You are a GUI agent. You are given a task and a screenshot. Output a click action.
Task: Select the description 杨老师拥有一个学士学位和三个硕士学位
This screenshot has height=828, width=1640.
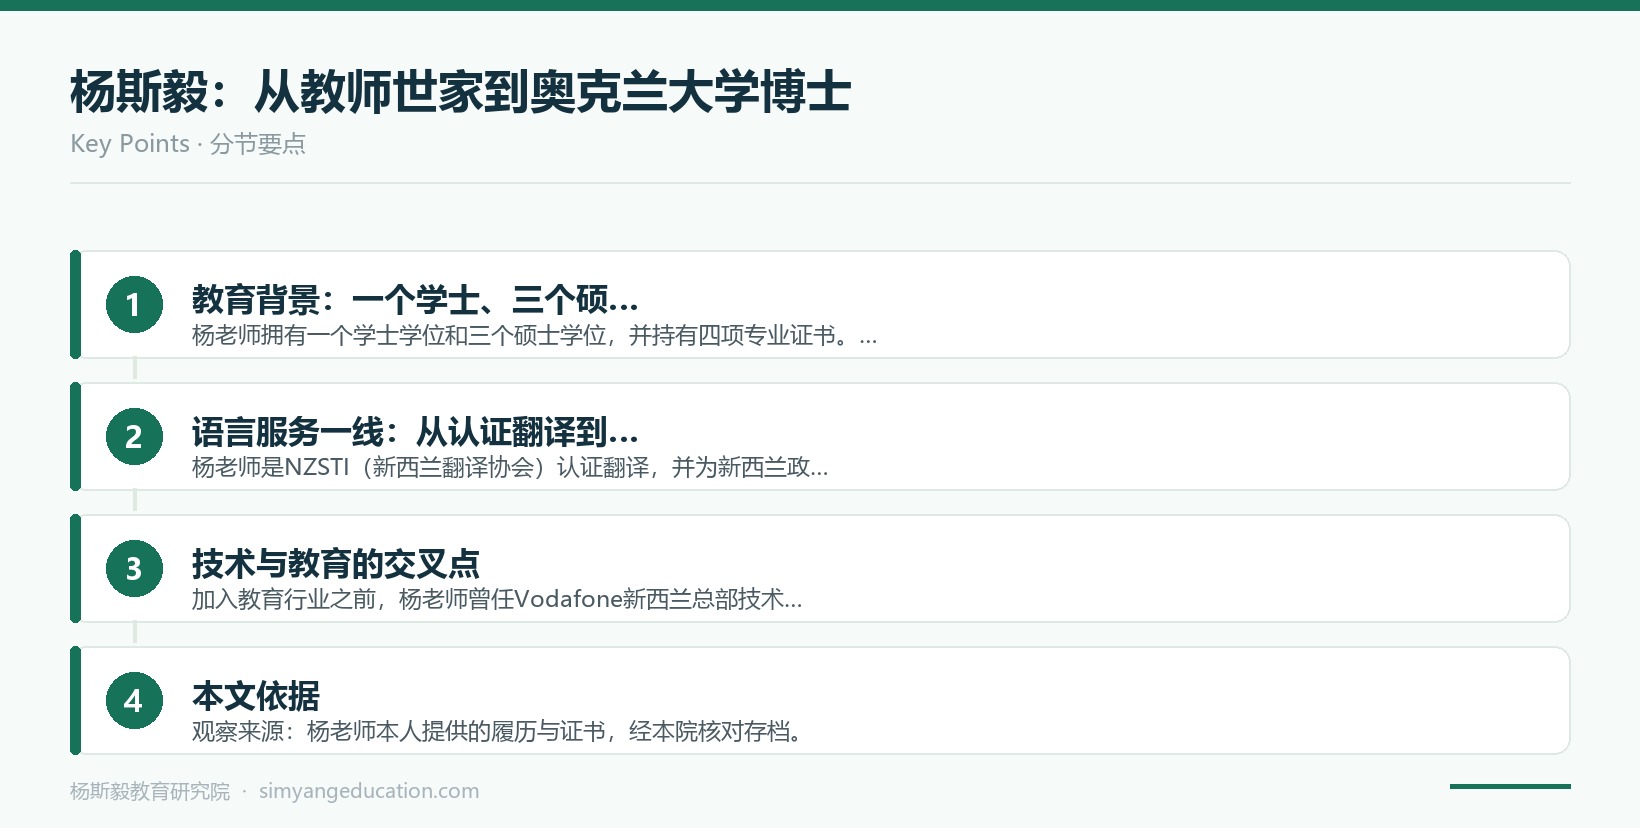click(x=400, y=336)
